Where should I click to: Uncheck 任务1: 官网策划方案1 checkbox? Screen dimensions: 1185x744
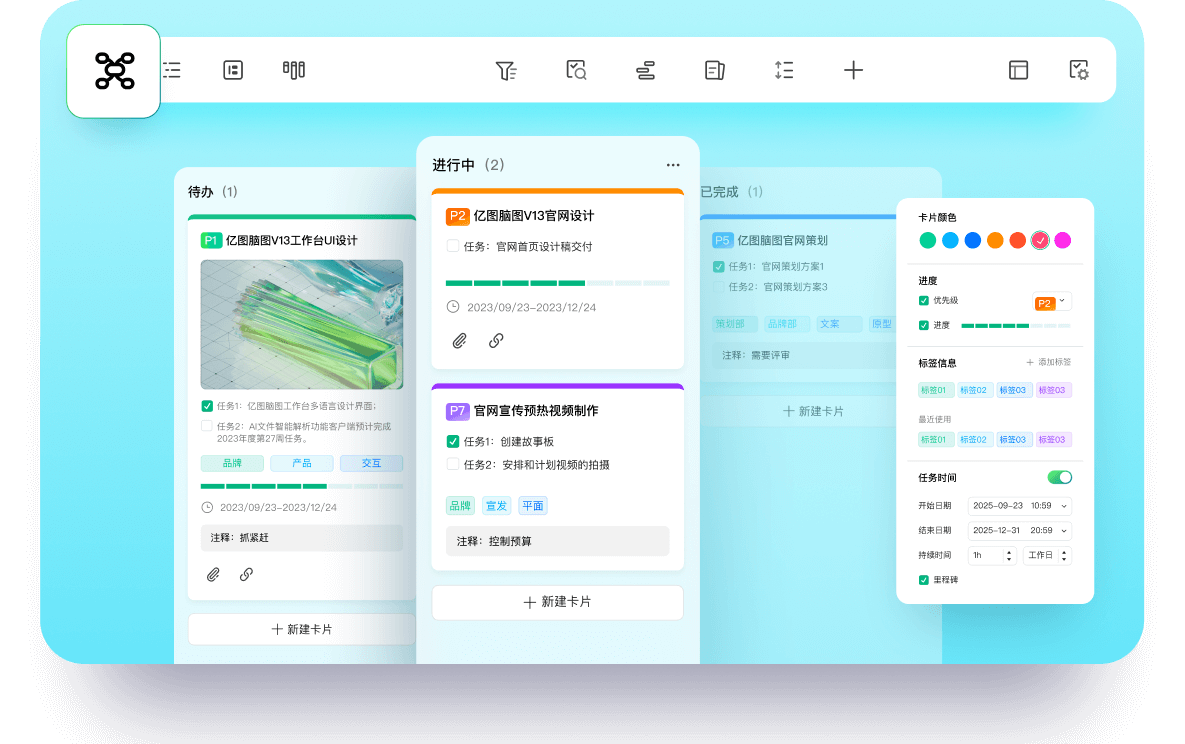[719, 266]
